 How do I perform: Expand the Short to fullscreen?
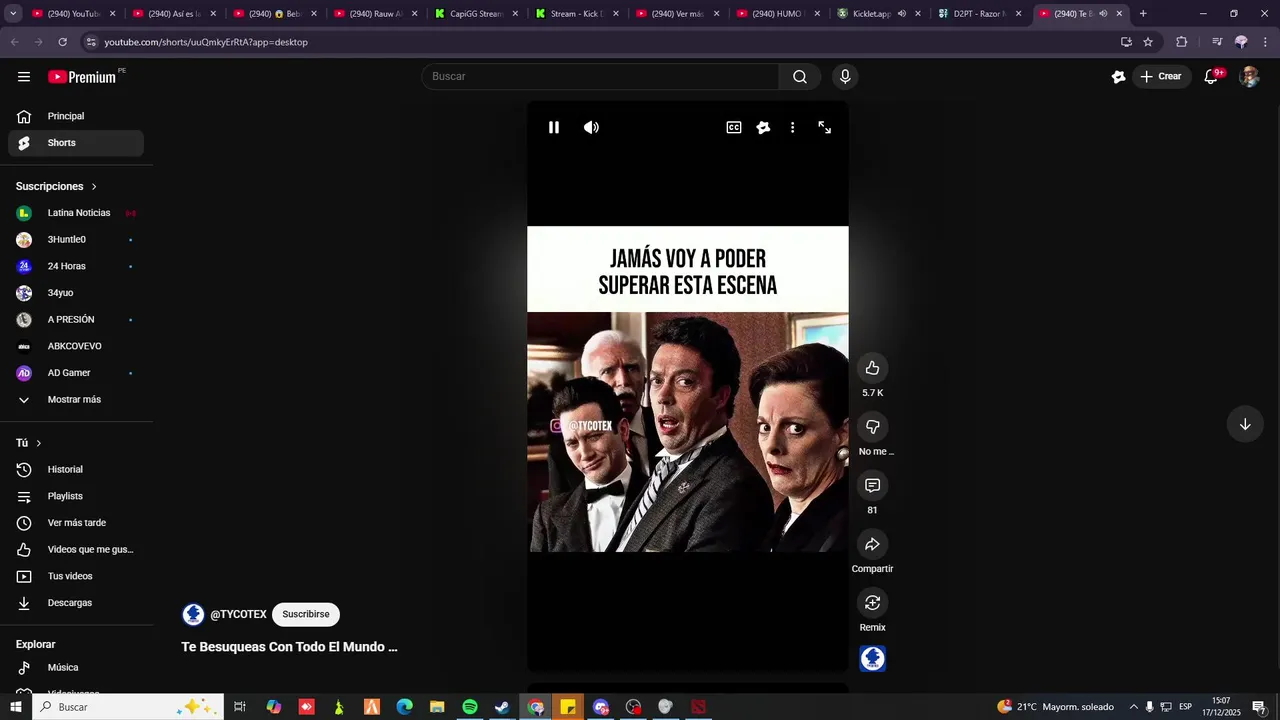pos(824,127)
